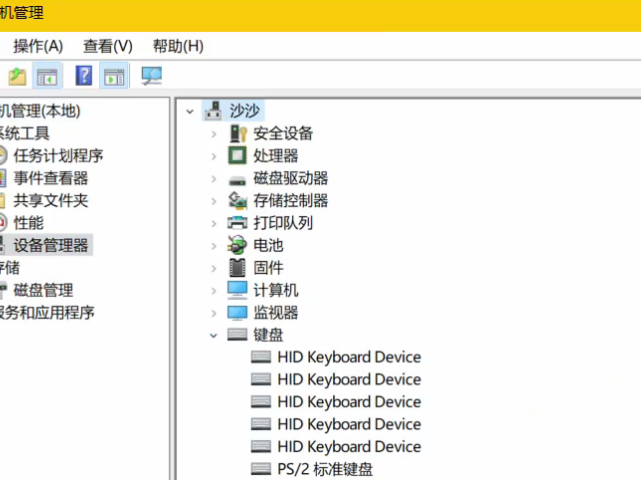Select 磁盘管理 in the left pane

click(43, 290)
